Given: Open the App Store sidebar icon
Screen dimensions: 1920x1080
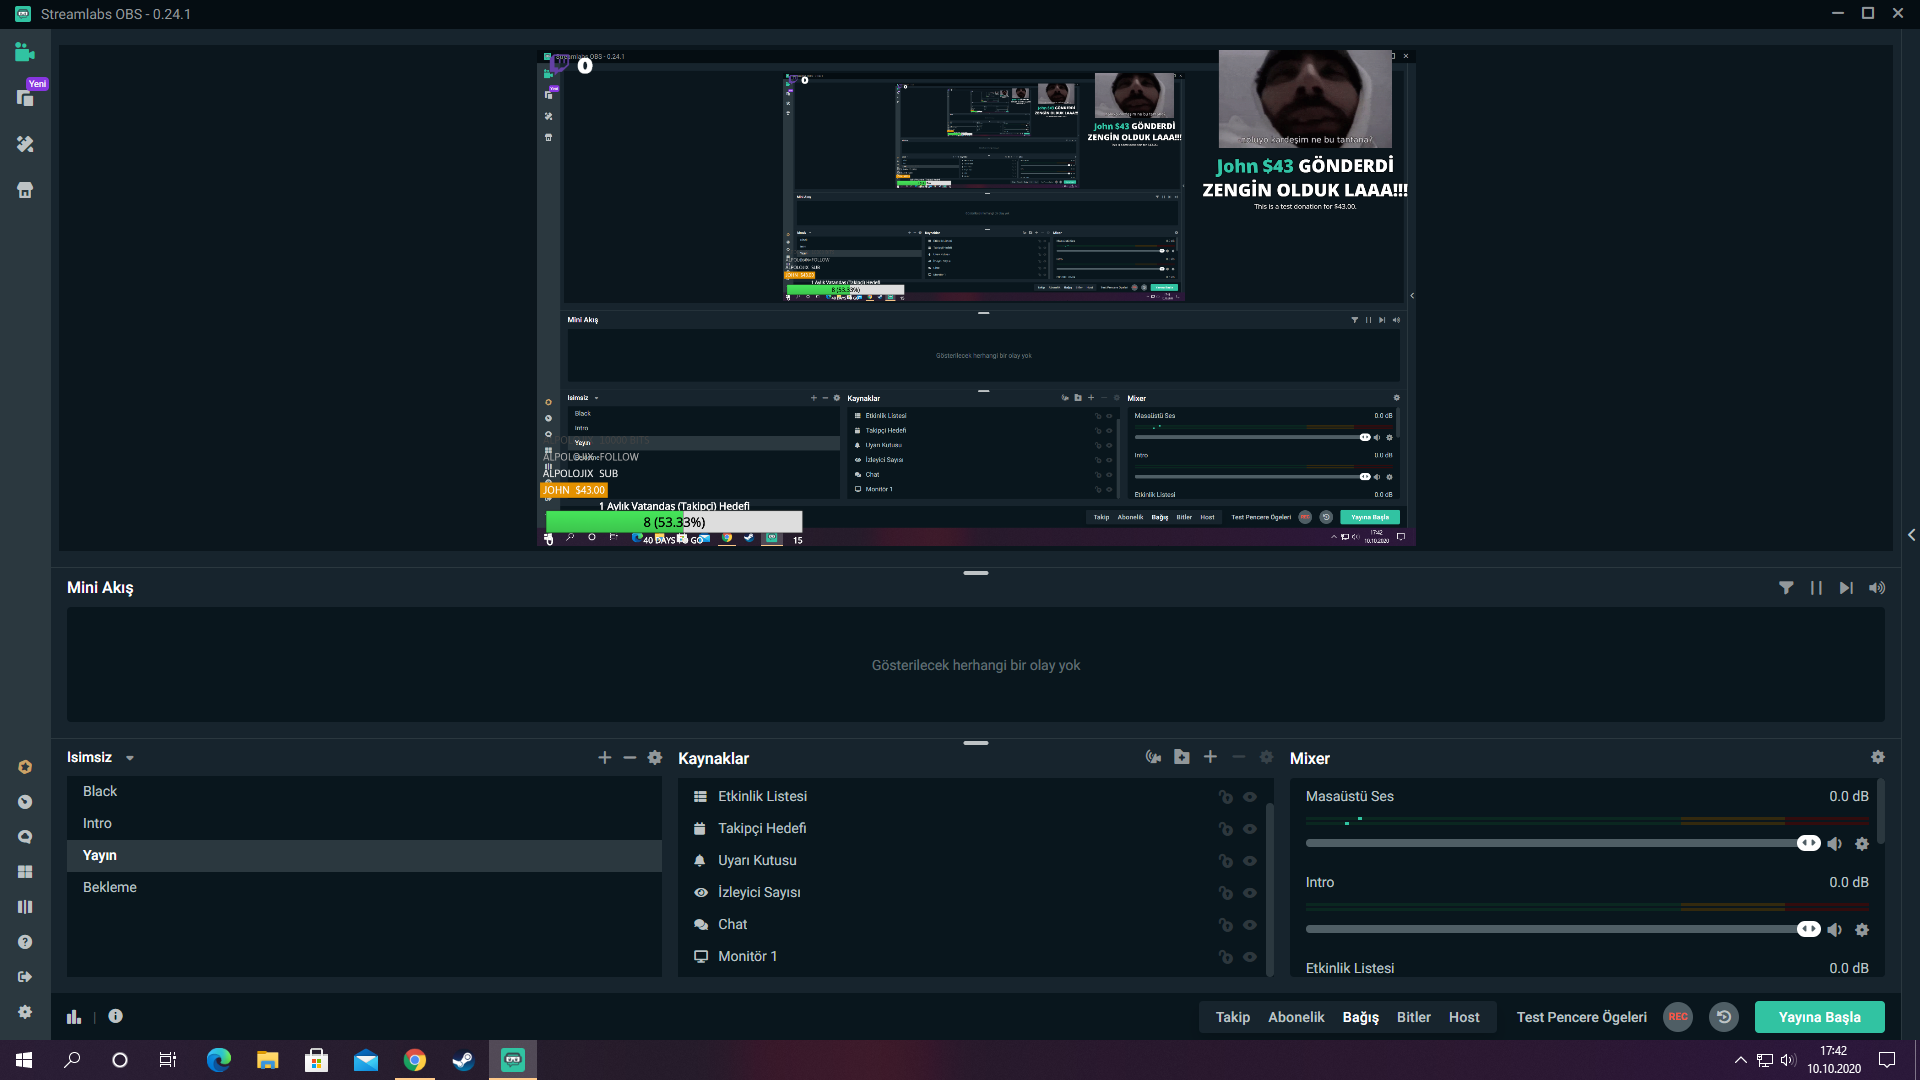Looking at the screenshot, I should click(25, 190).
